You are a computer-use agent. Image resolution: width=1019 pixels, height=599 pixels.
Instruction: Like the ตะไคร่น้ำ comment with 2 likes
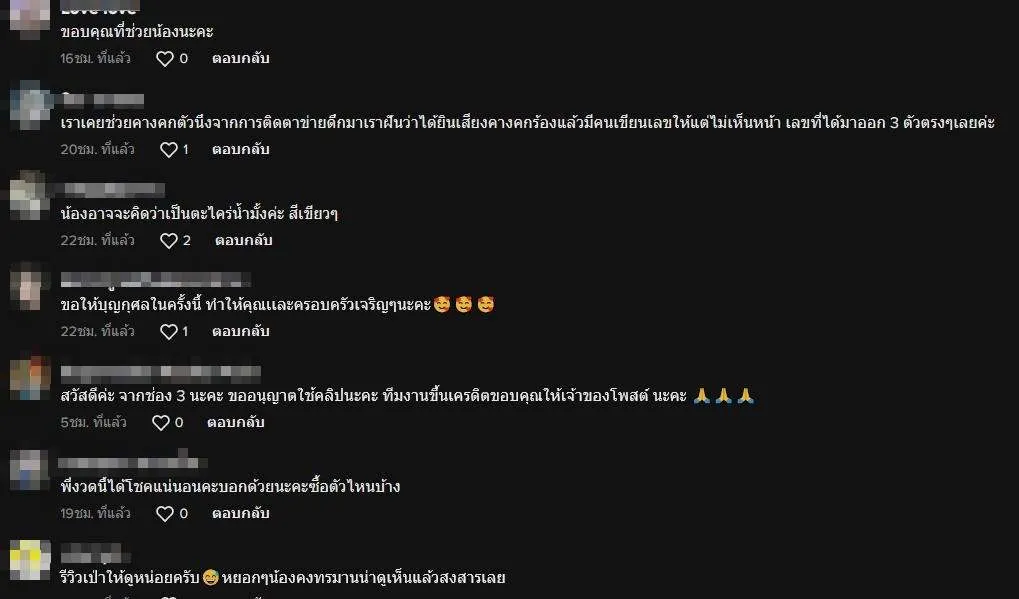(x=169, y=241)
